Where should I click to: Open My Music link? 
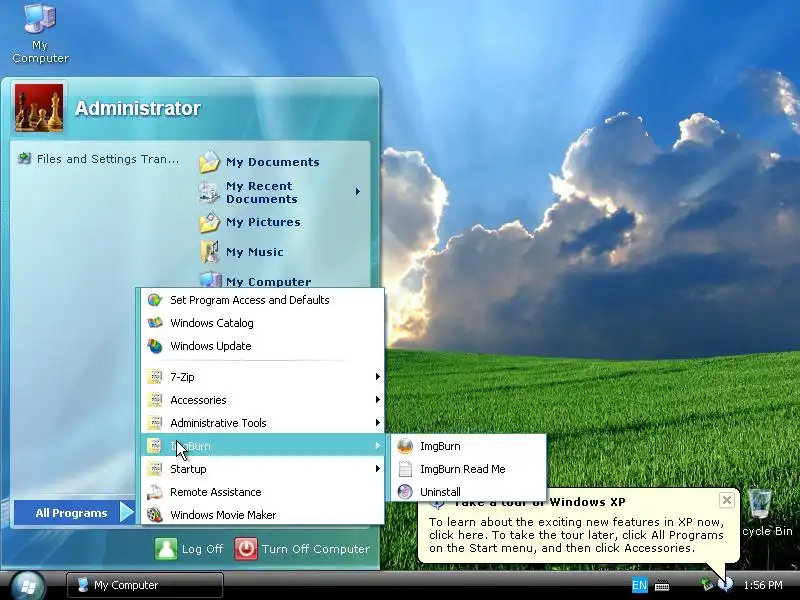coord(255,252)
